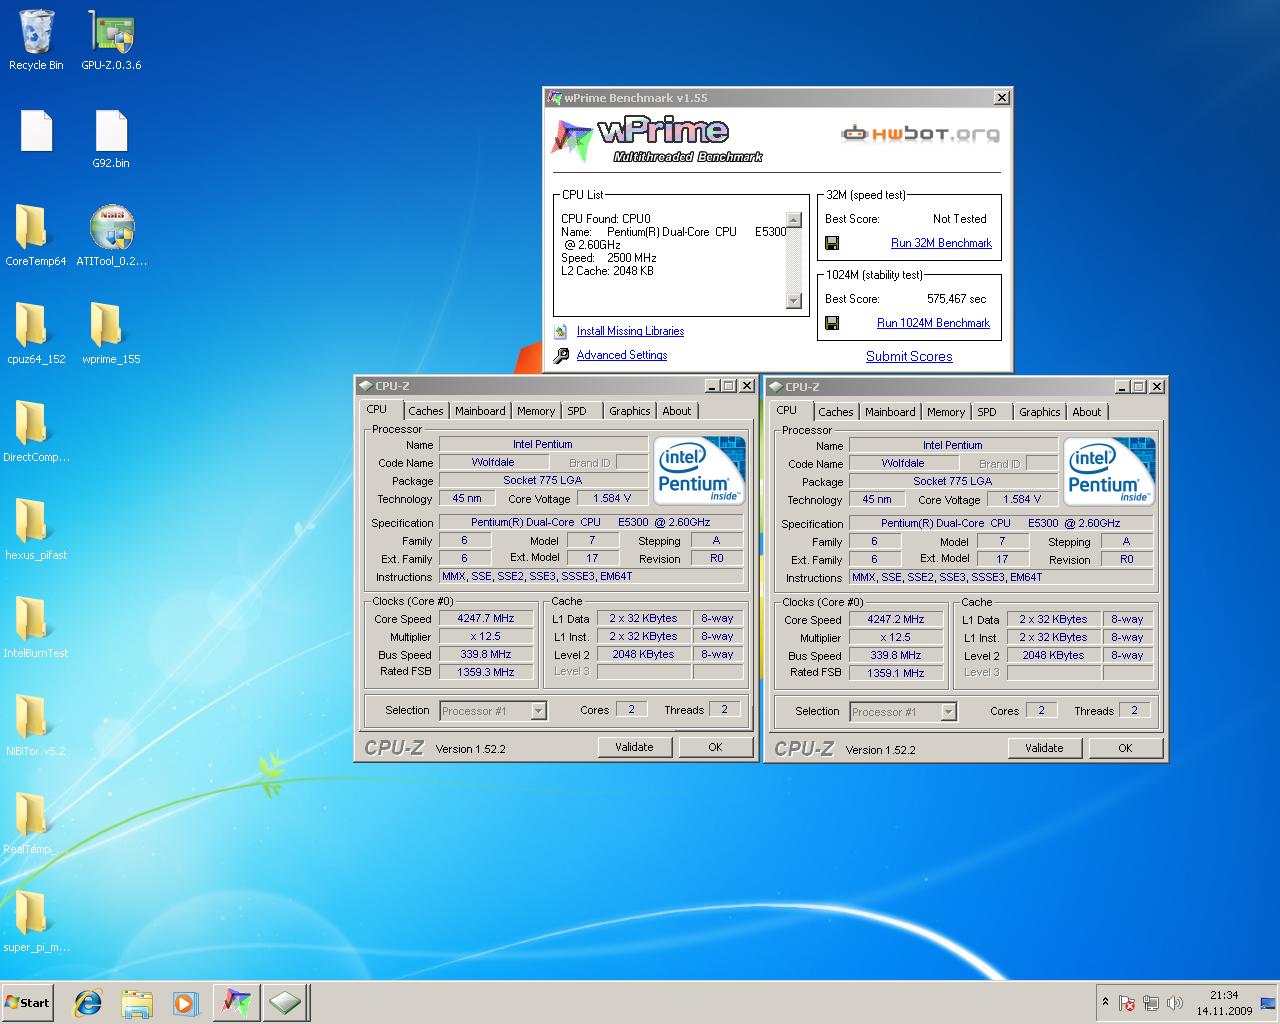Click the Advanced Settings wrench icon
The image size is (1280, 1024).
pos(562,355)
